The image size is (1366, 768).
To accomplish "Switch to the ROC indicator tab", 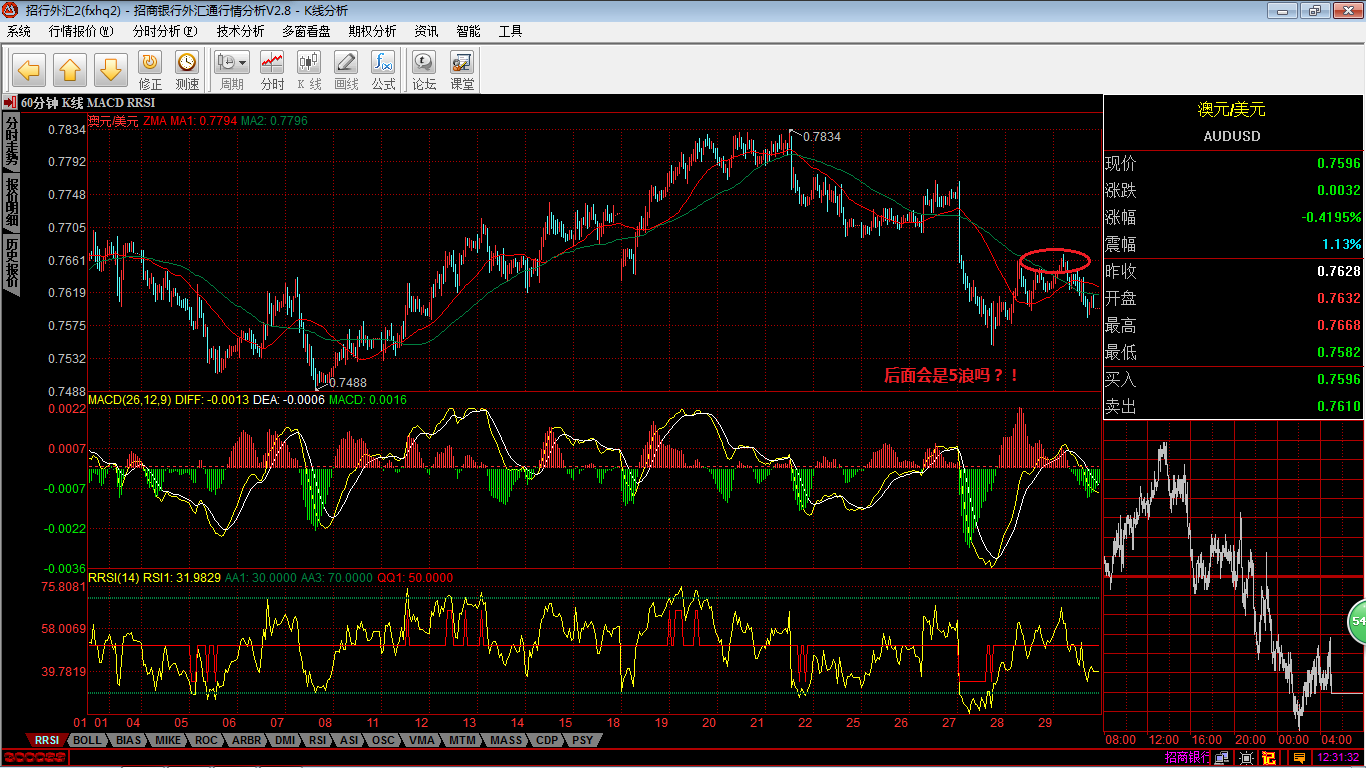I will 206,740.
